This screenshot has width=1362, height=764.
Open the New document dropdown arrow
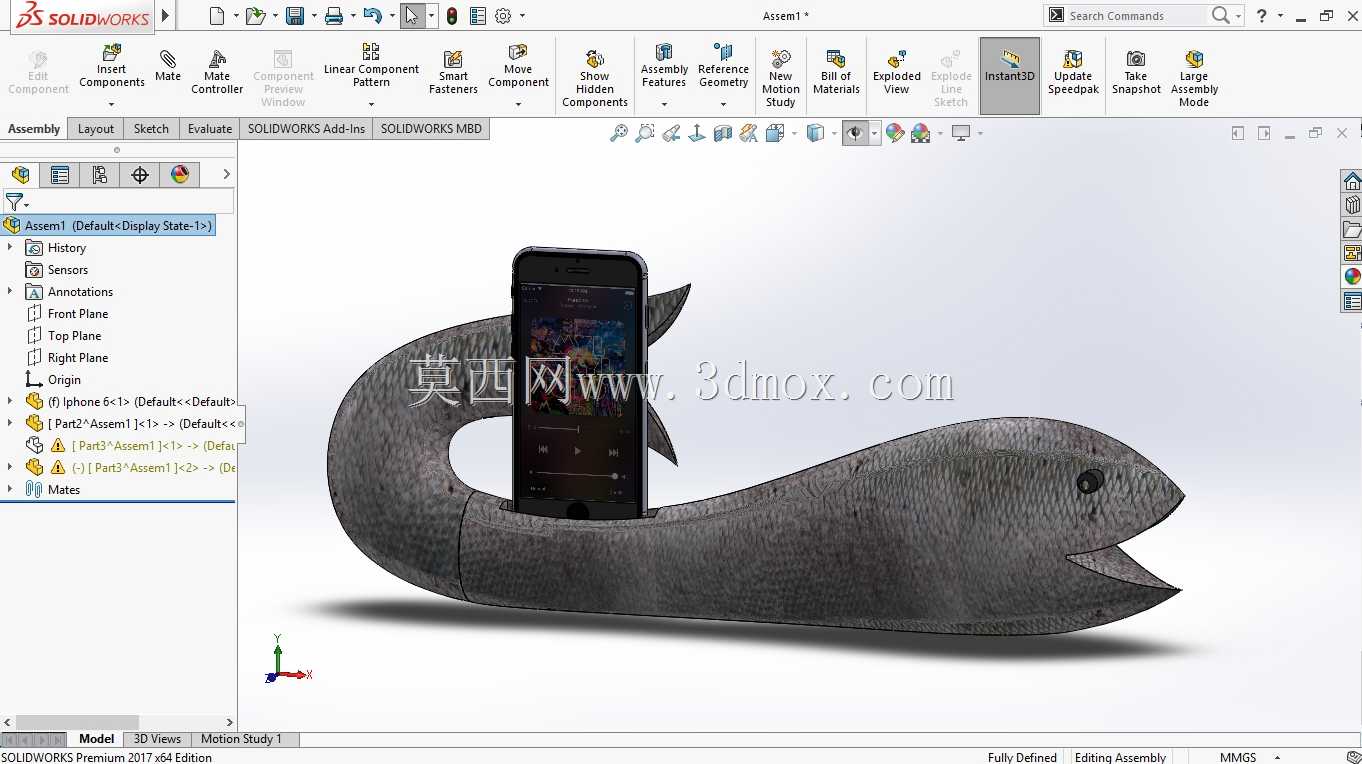click(x=237, y=16)
